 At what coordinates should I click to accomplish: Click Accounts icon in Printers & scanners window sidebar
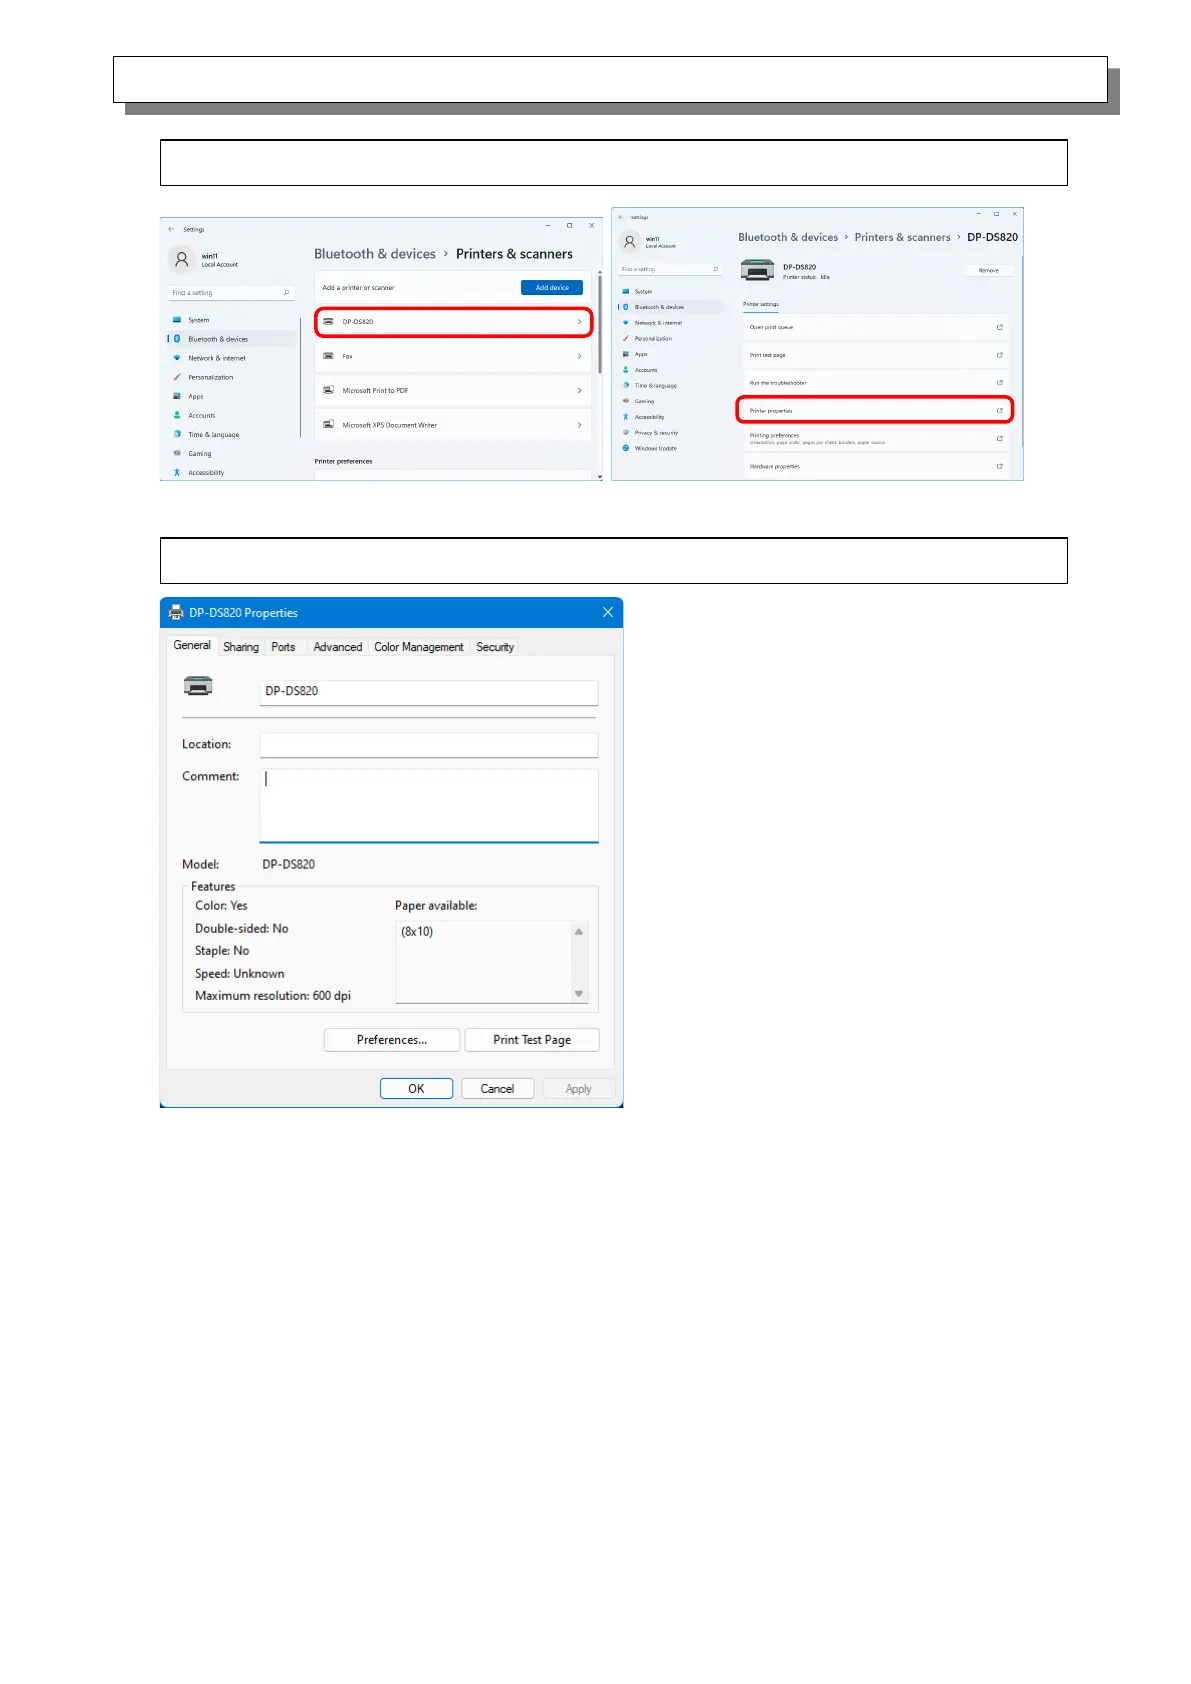[x=177, y=415]
